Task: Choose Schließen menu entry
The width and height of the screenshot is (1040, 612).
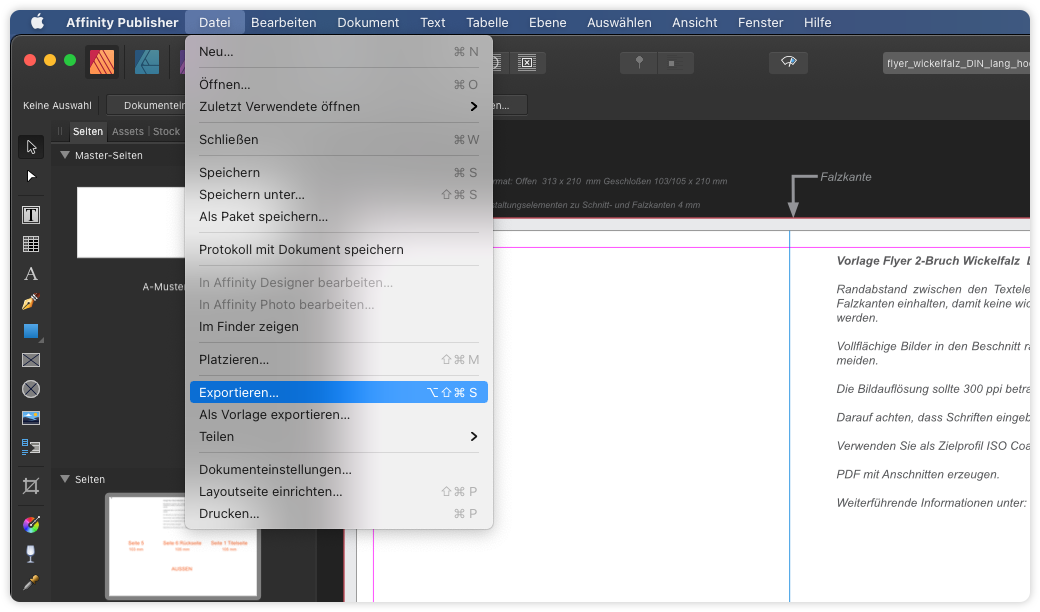Action: click(339, 140)
